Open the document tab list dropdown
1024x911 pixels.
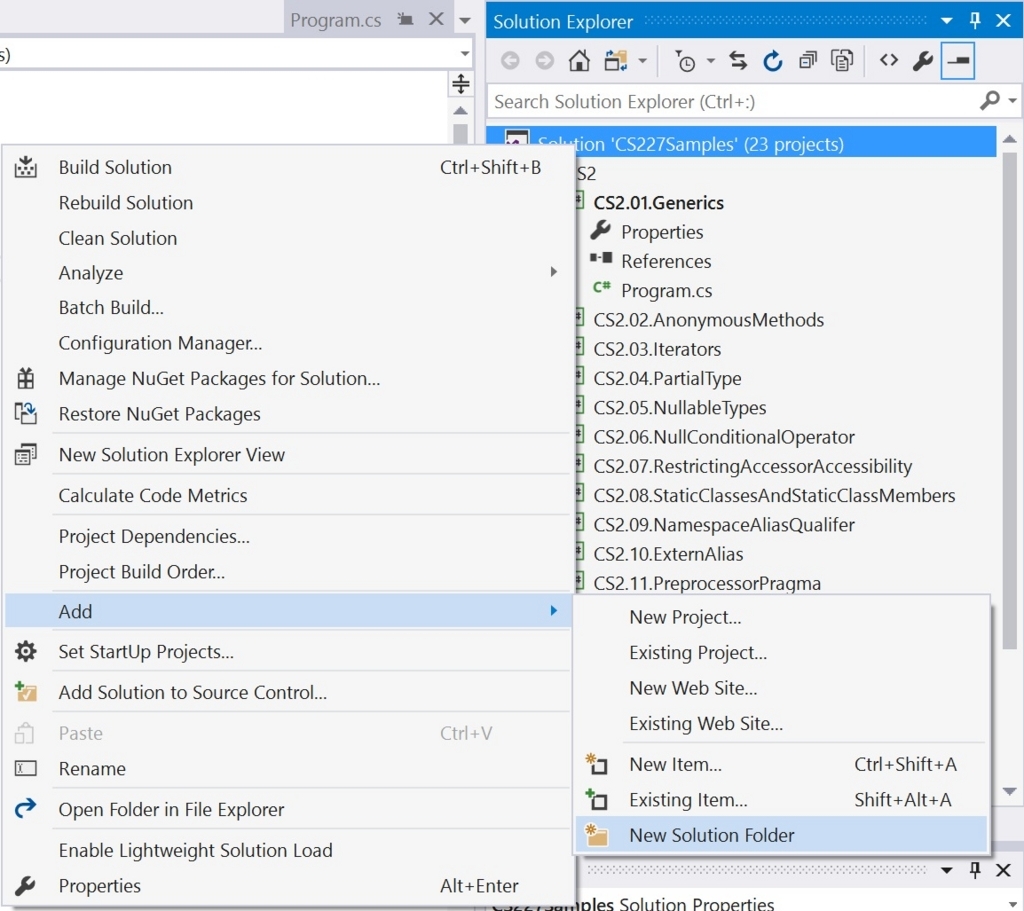coord(465,20)
